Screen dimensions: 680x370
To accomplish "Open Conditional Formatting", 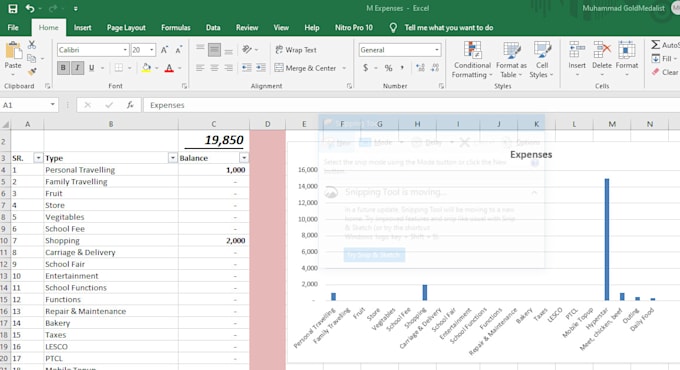I will tap(472, 60).
